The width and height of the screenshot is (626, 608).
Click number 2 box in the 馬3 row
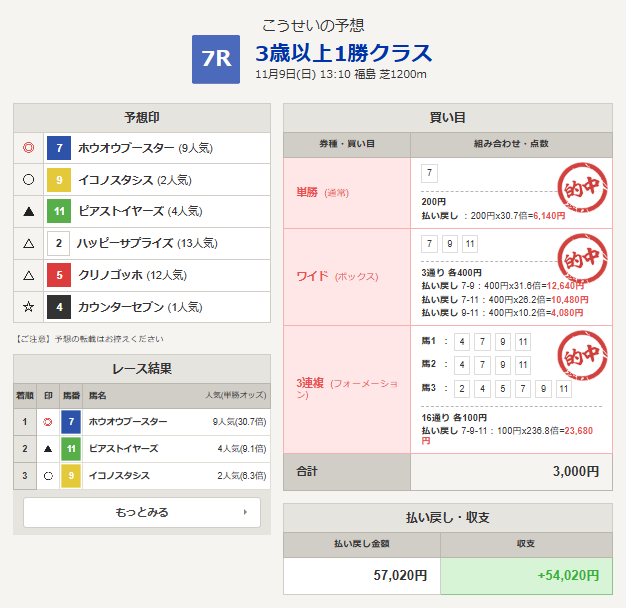click(x=430, y=390)
